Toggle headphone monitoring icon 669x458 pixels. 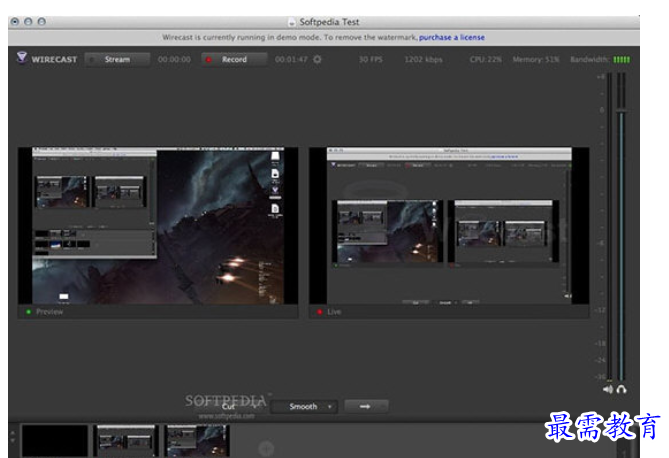tap(622, 389)
